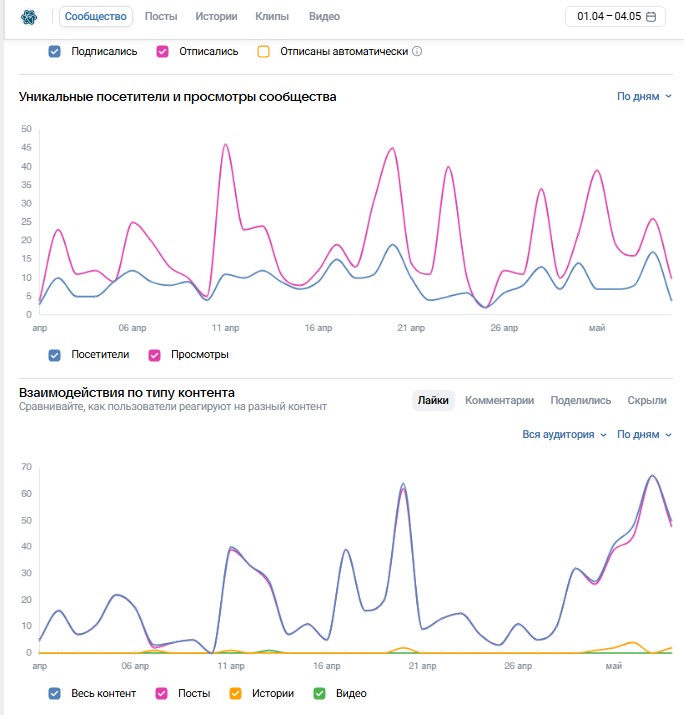
Task: Select the Комментарии interaction tab
Action: click(499, 400)
